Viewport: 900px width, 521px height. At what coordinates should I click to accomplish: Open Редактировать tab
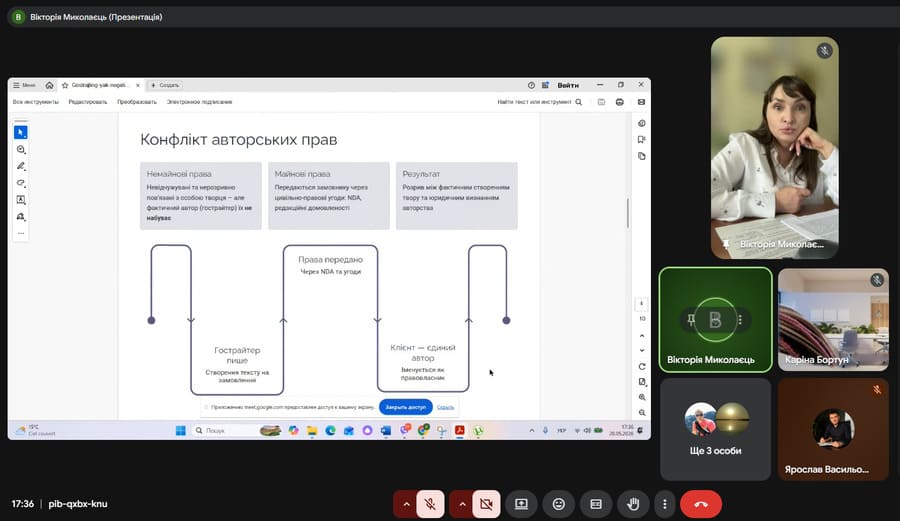point(88,102)
